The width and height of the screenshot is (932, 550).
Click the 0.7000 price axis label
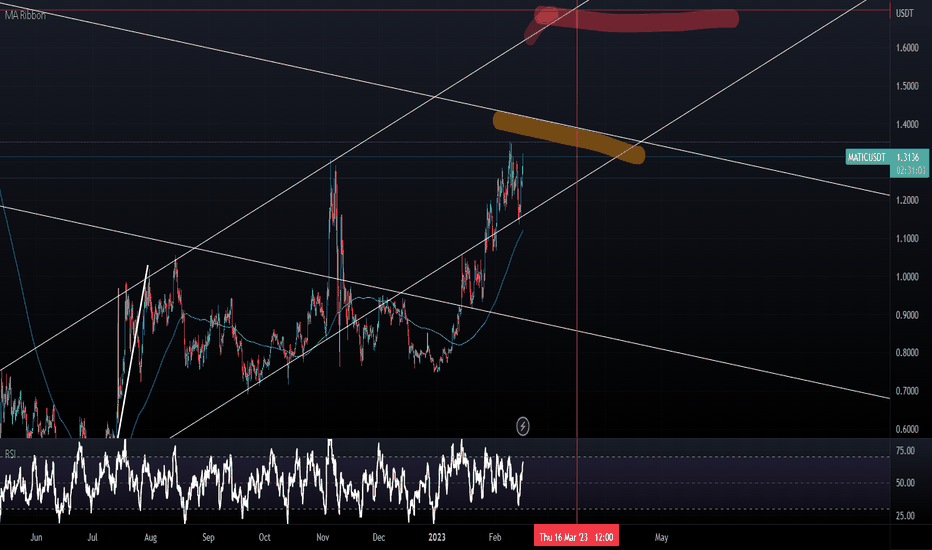[x=908, y=391]
